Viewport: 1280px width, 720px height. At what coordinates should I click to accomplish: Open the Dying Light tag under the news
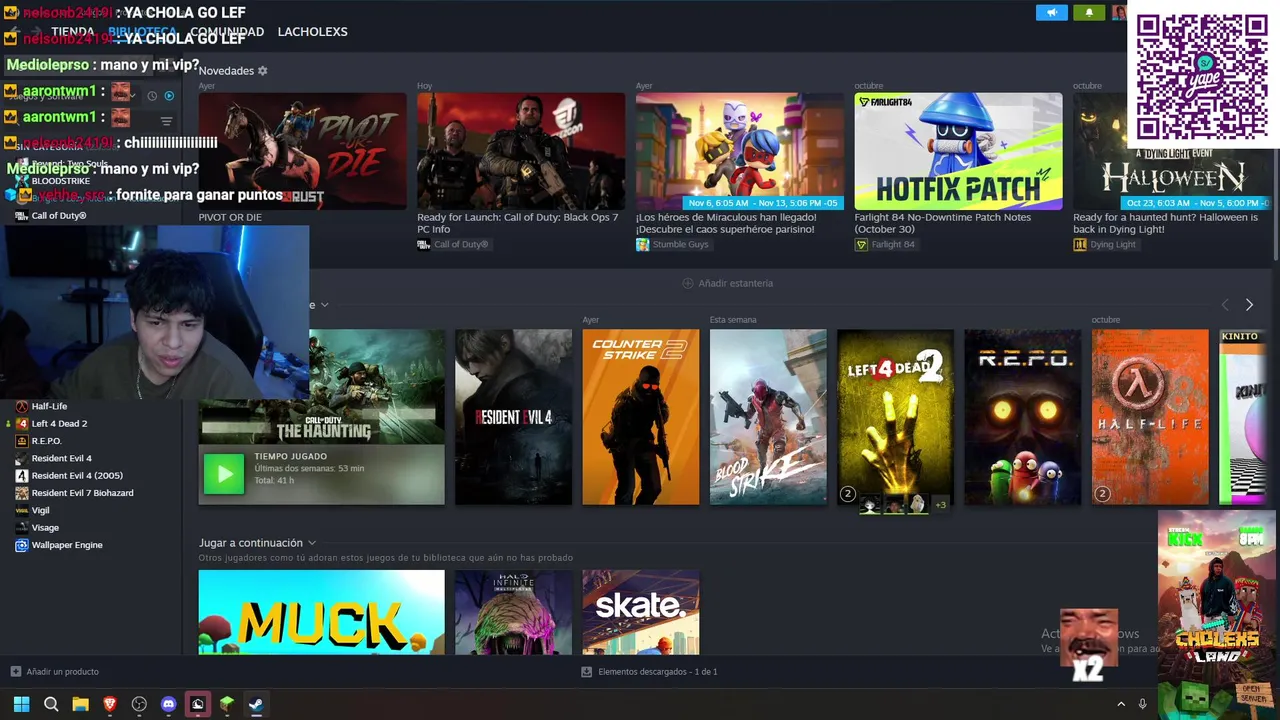(x=1105, y=245)
